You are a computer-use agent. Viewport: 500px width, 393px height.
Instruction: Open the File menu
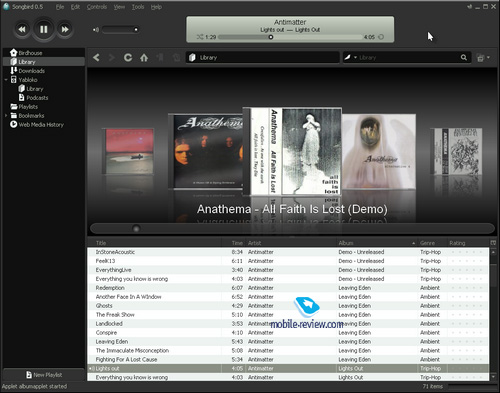[x=60, y=7]
